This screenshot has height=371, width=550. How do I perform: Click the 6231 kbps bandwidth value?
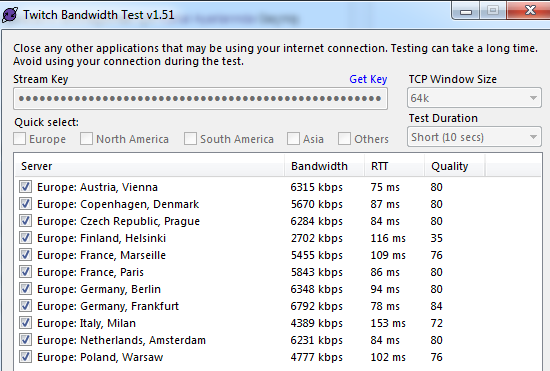click(x=316, y=340)
